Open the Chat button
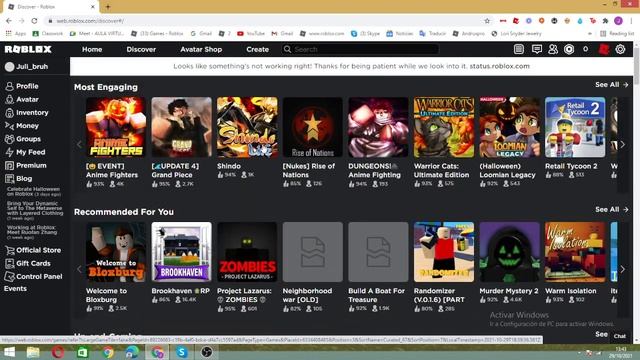The image size is (640, 360). 619,336
